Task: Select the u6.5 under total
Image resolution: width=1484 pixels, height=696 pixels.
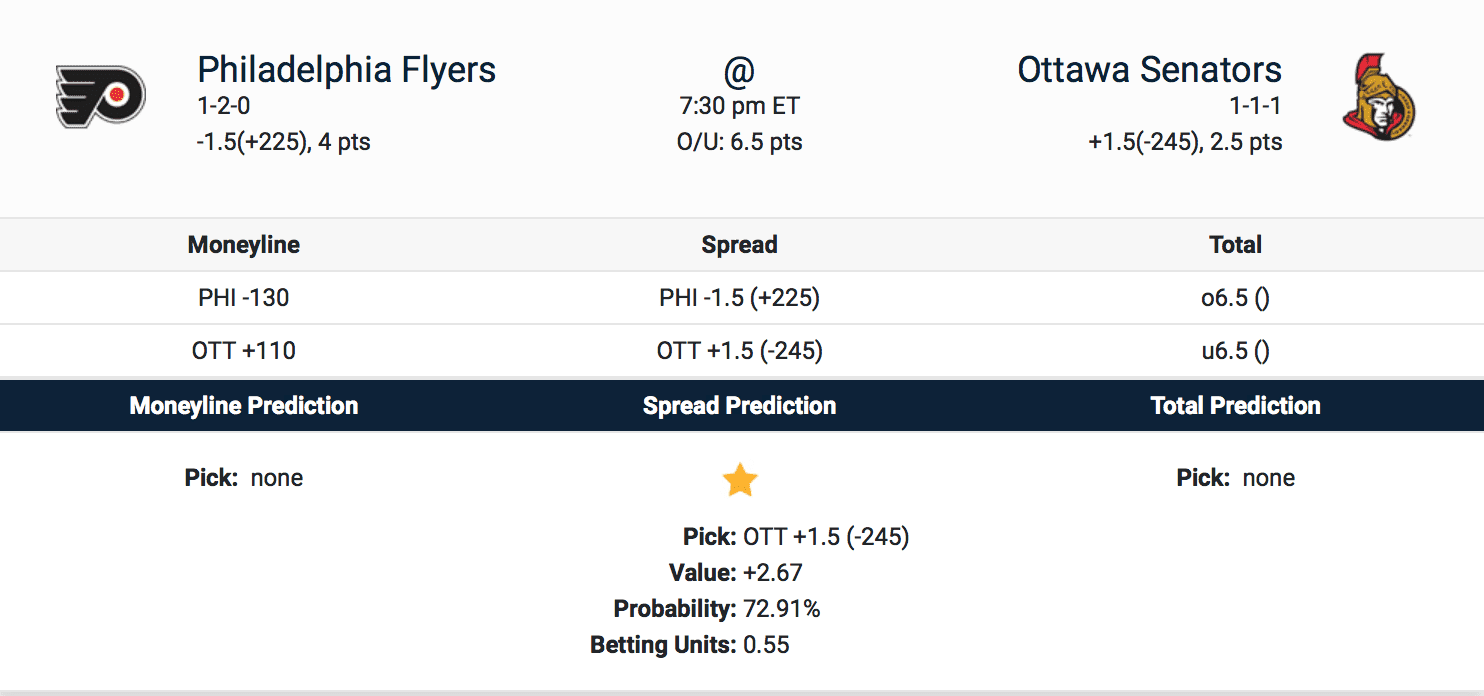Action: pyautogui.click(x=1236, y=351)
